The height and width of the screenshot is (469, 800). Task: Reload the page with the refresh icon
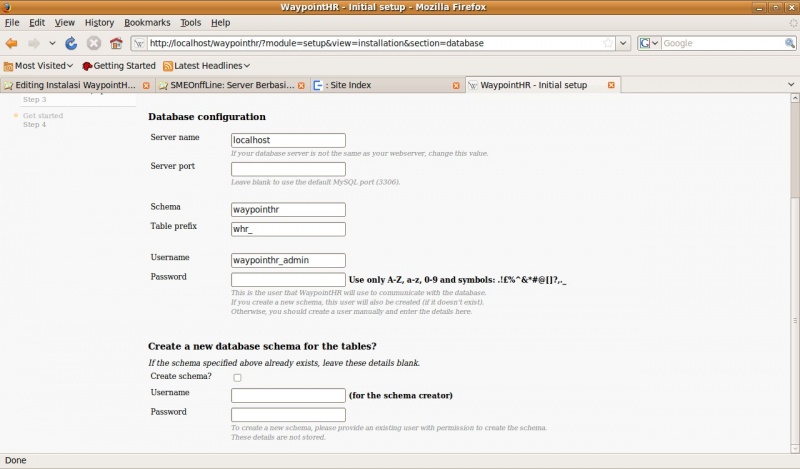tap(71, 43)
